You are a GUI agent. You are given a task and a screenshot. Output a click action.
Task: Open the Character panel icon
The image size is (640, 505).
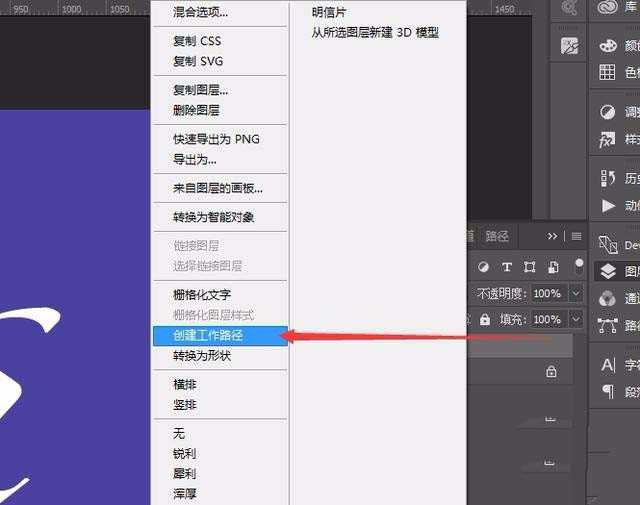(608, 365)
